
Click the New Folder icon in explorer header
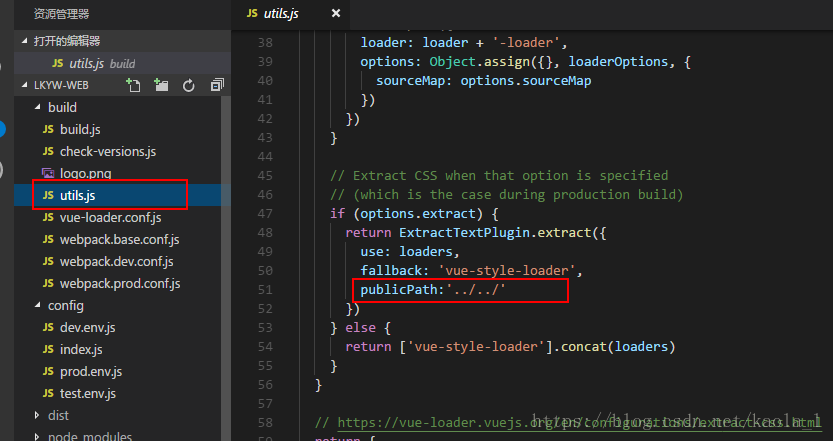tap(161, 85)
